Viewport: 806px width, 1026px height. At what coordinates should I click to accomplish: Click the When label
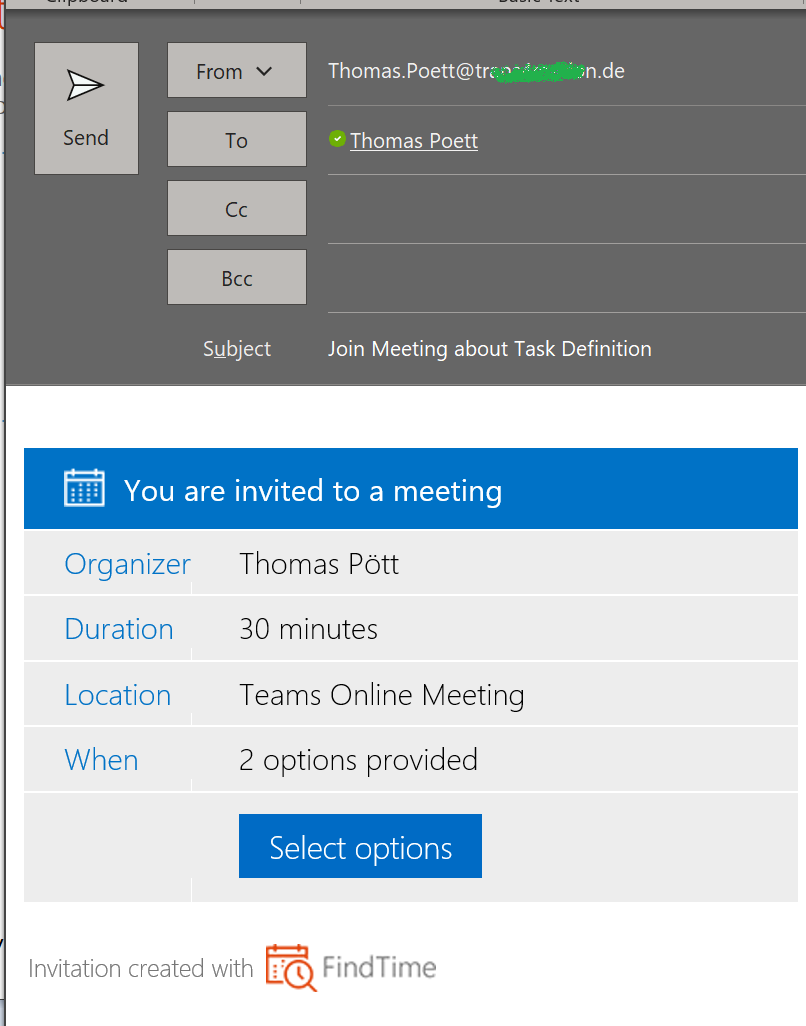[x=100, y=759]
